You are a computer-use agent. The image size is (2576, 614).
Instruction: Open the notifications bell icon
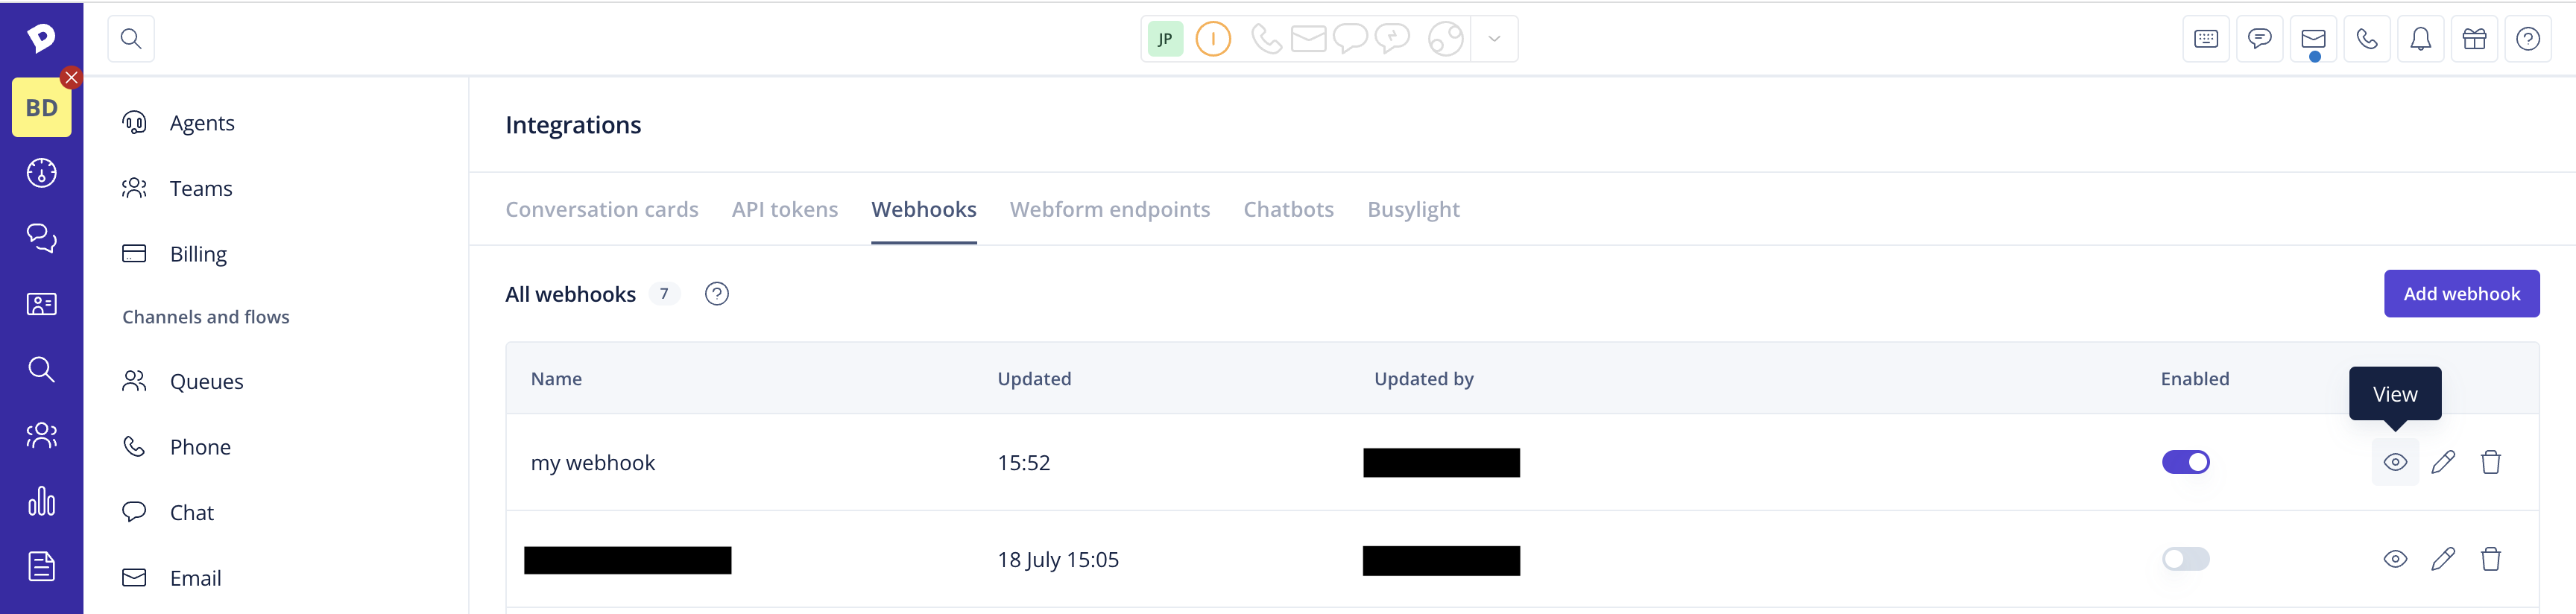pyautogui.click(x=2420, y=39)
